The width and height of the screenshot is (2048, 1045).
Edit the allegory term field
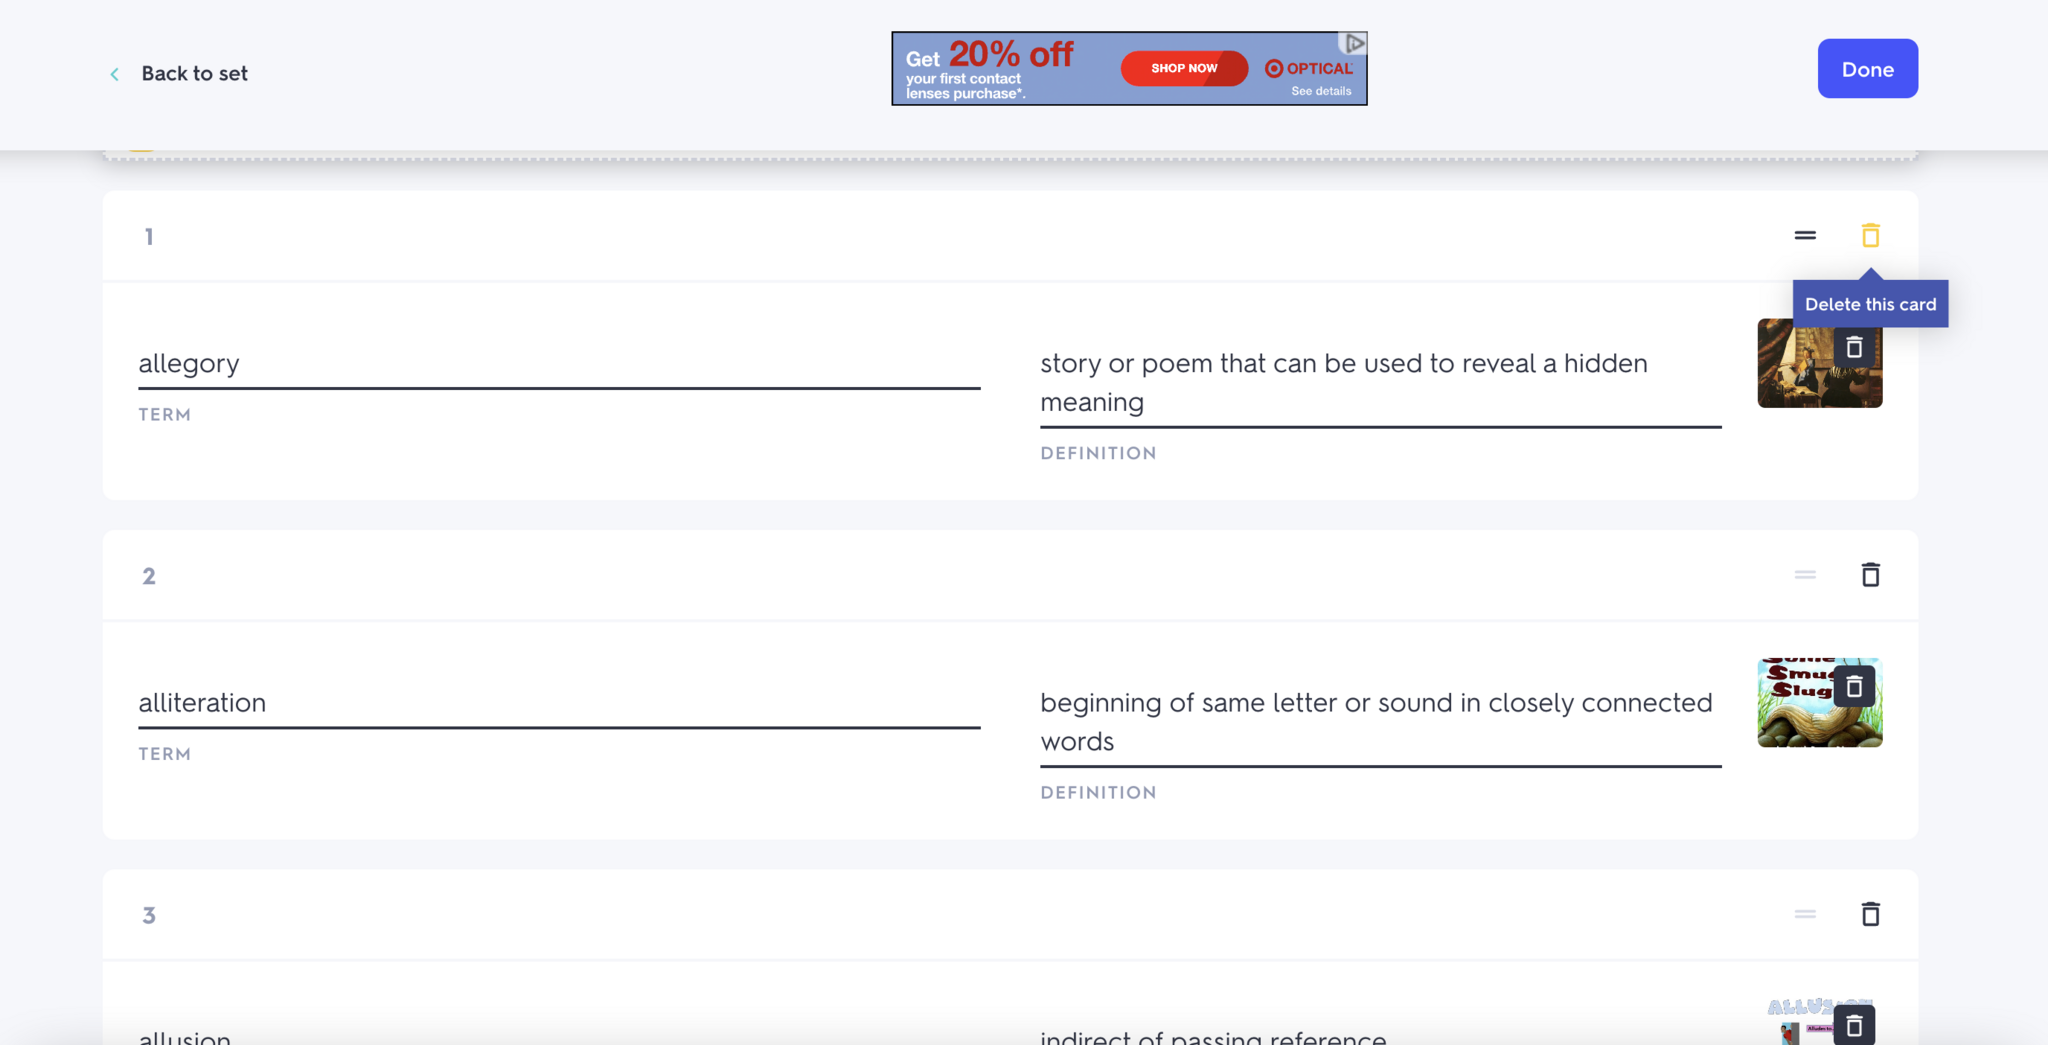(x=558, y=364)
